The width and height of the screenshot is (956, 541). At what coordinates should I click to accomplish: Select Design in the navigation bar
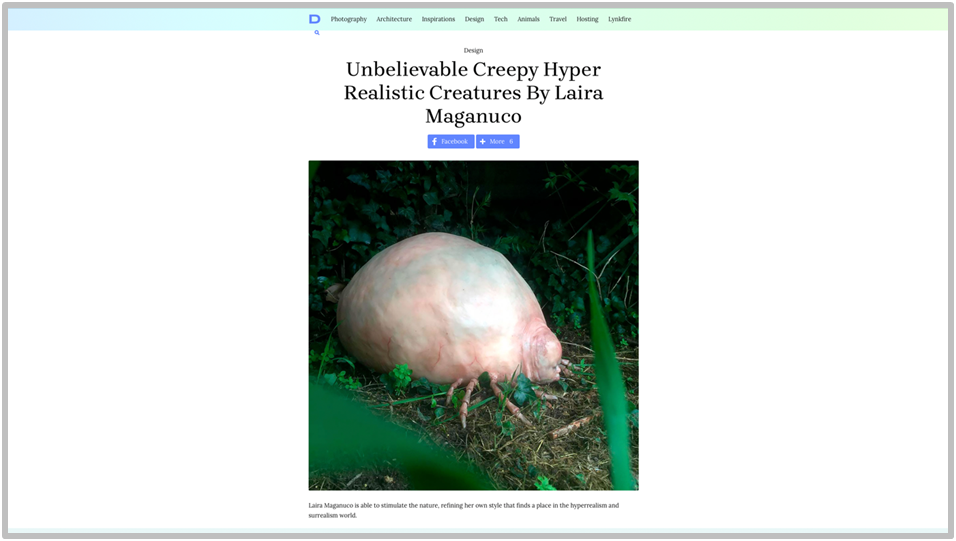pyautogui.click(x=474, y=19)
